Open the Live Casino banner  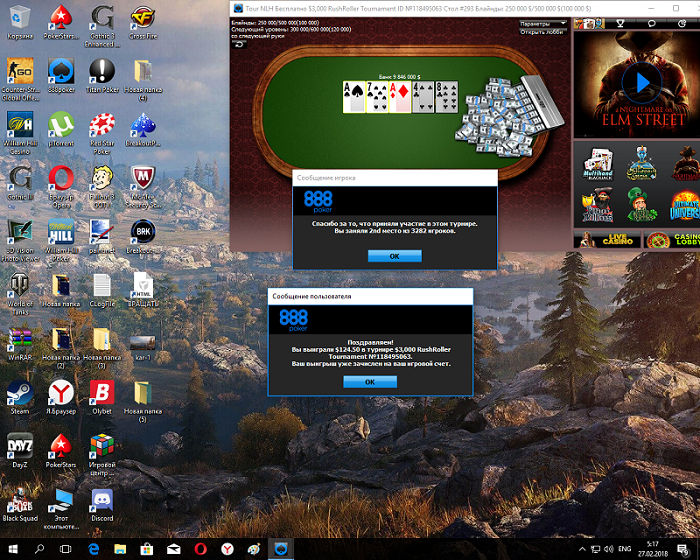click(607, 239)
